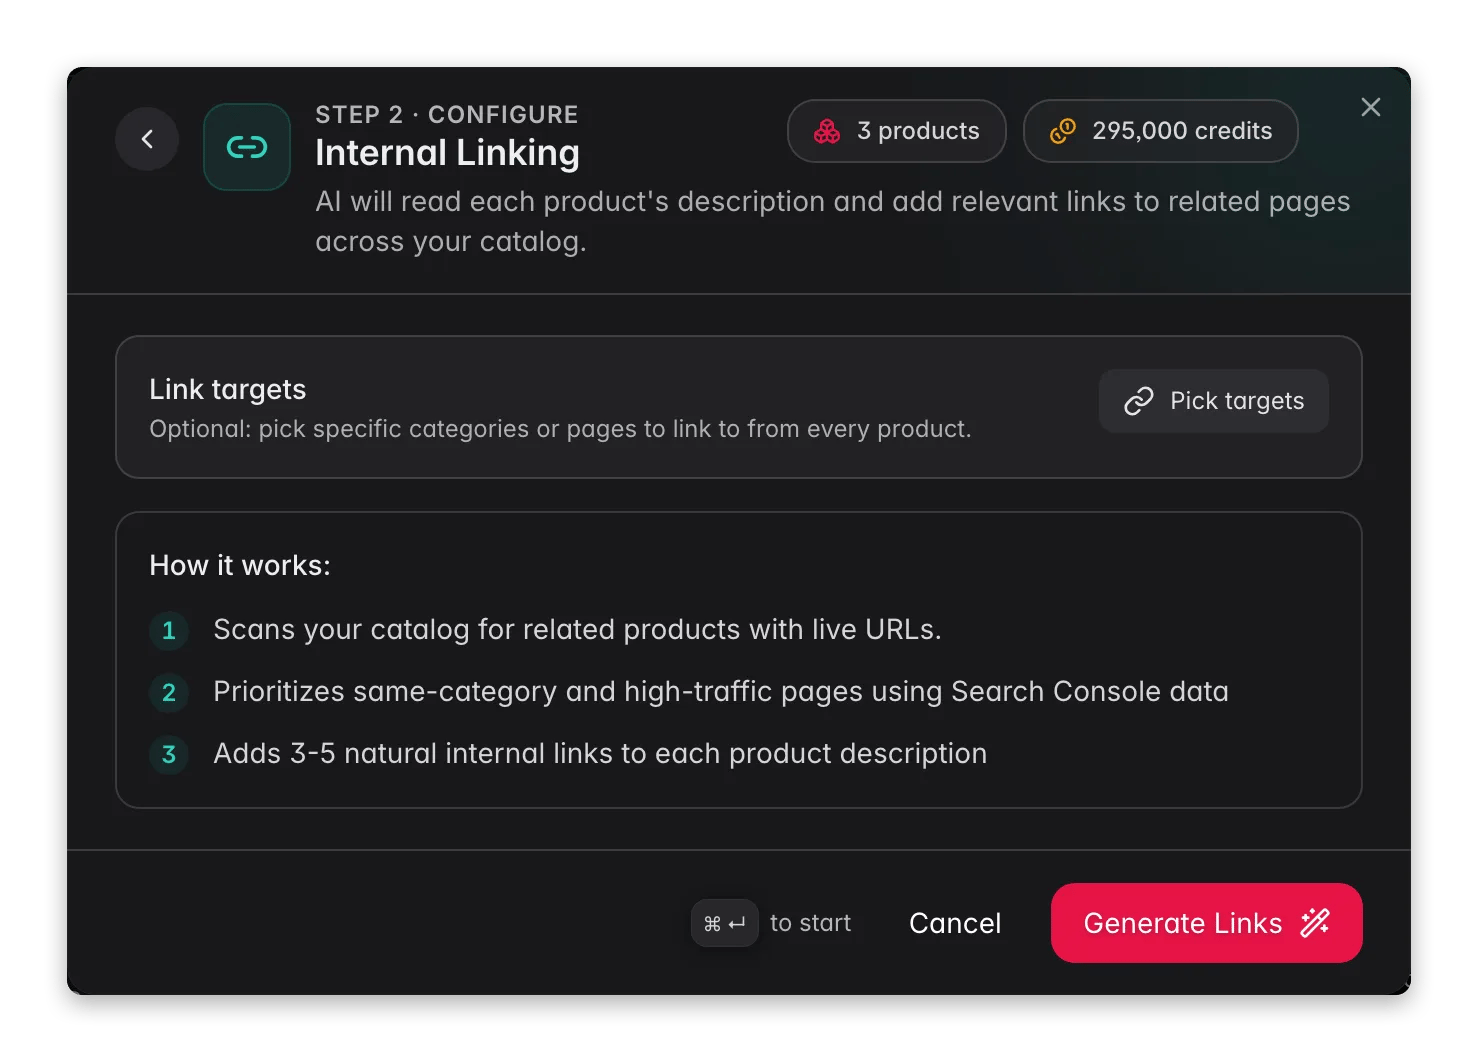Screen dimensions: 1478x1062
Task: Click the 'Internal Linking' title
Action: click(447, 153)
